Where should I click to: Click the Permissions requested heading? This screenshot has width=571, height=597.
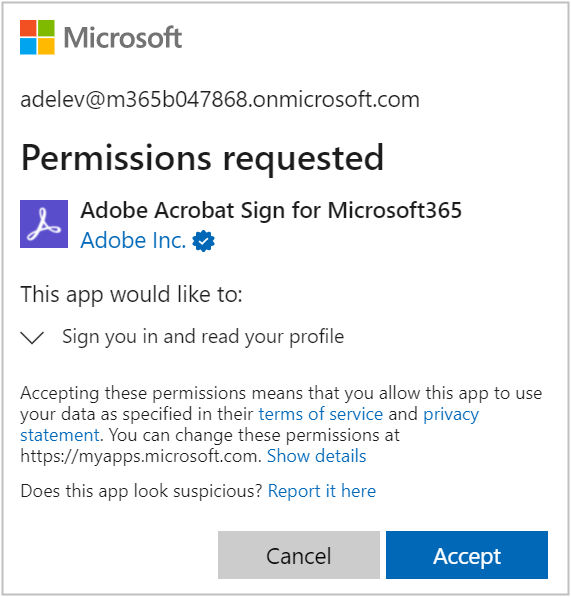click(202, 158)
